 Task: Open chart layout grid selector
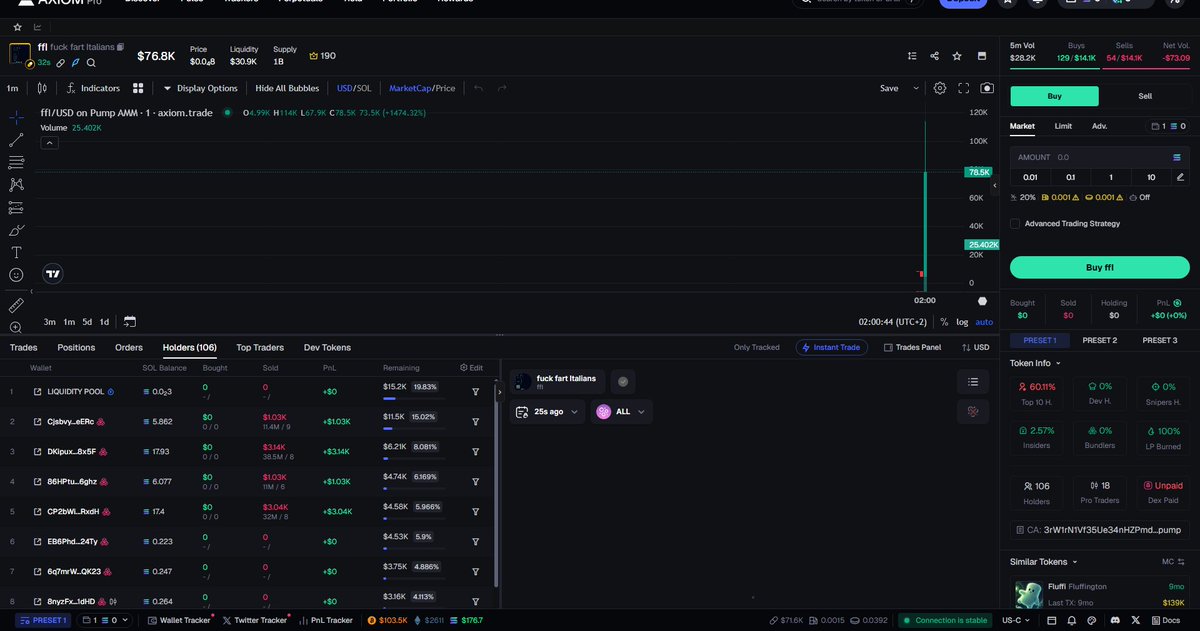coord(138,88)
